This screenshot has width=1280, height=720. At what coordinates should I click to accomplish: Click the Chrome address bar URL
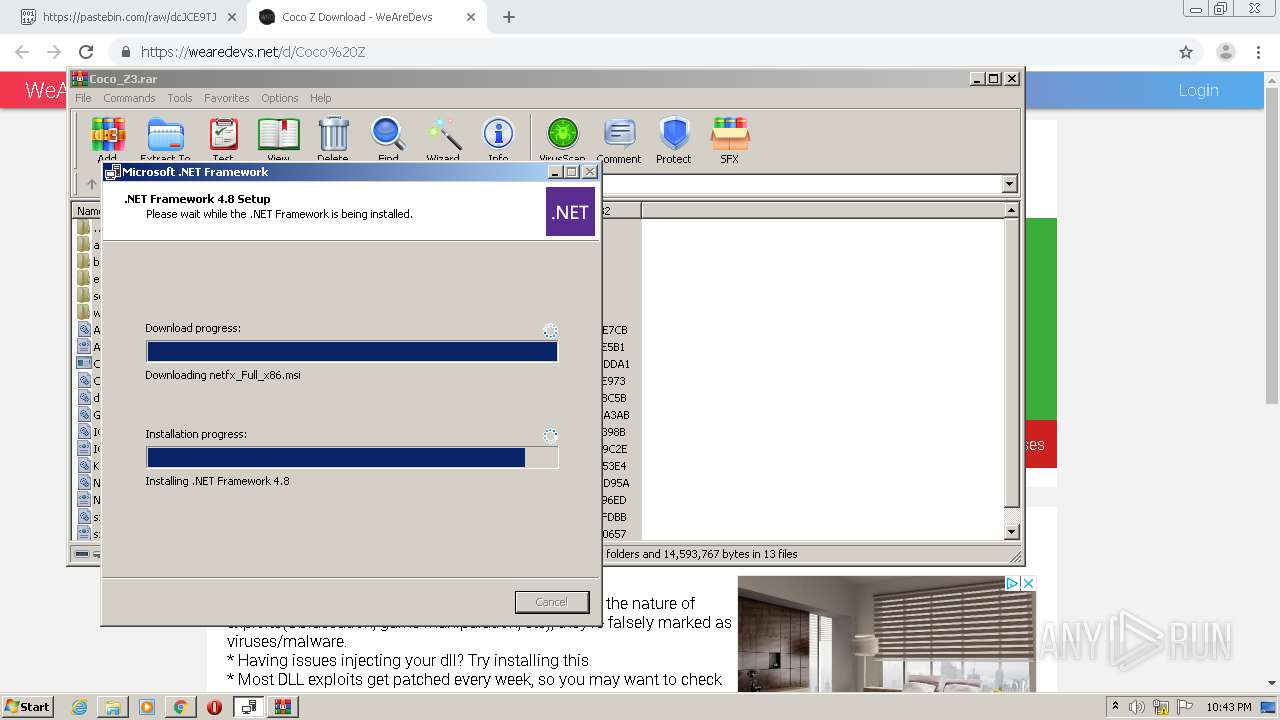click(253, 52)
